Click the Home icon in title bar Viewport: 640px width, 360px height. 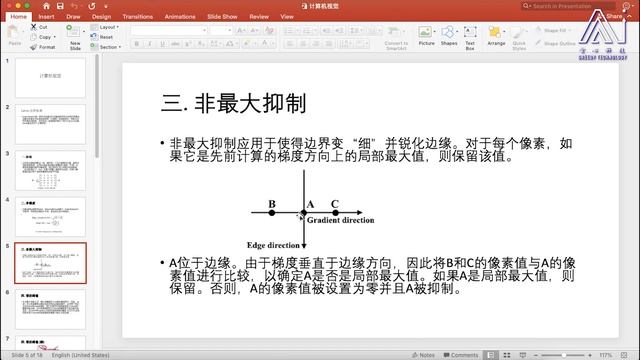point(46,6)
